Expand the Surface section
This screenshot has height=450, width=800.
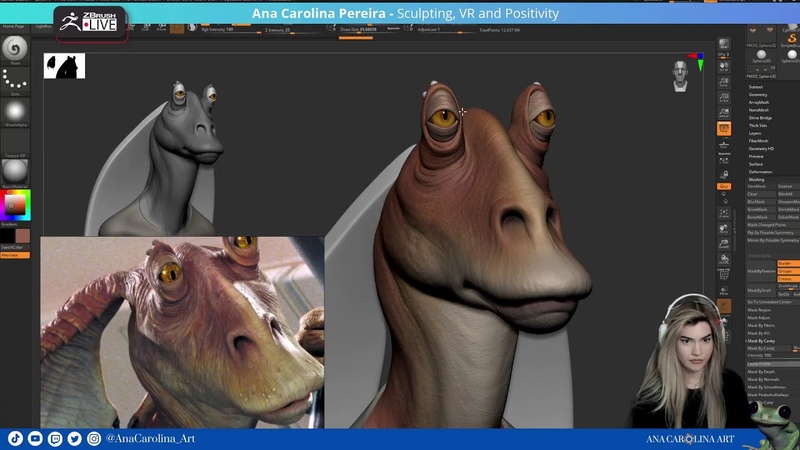(x=756, y=164)
